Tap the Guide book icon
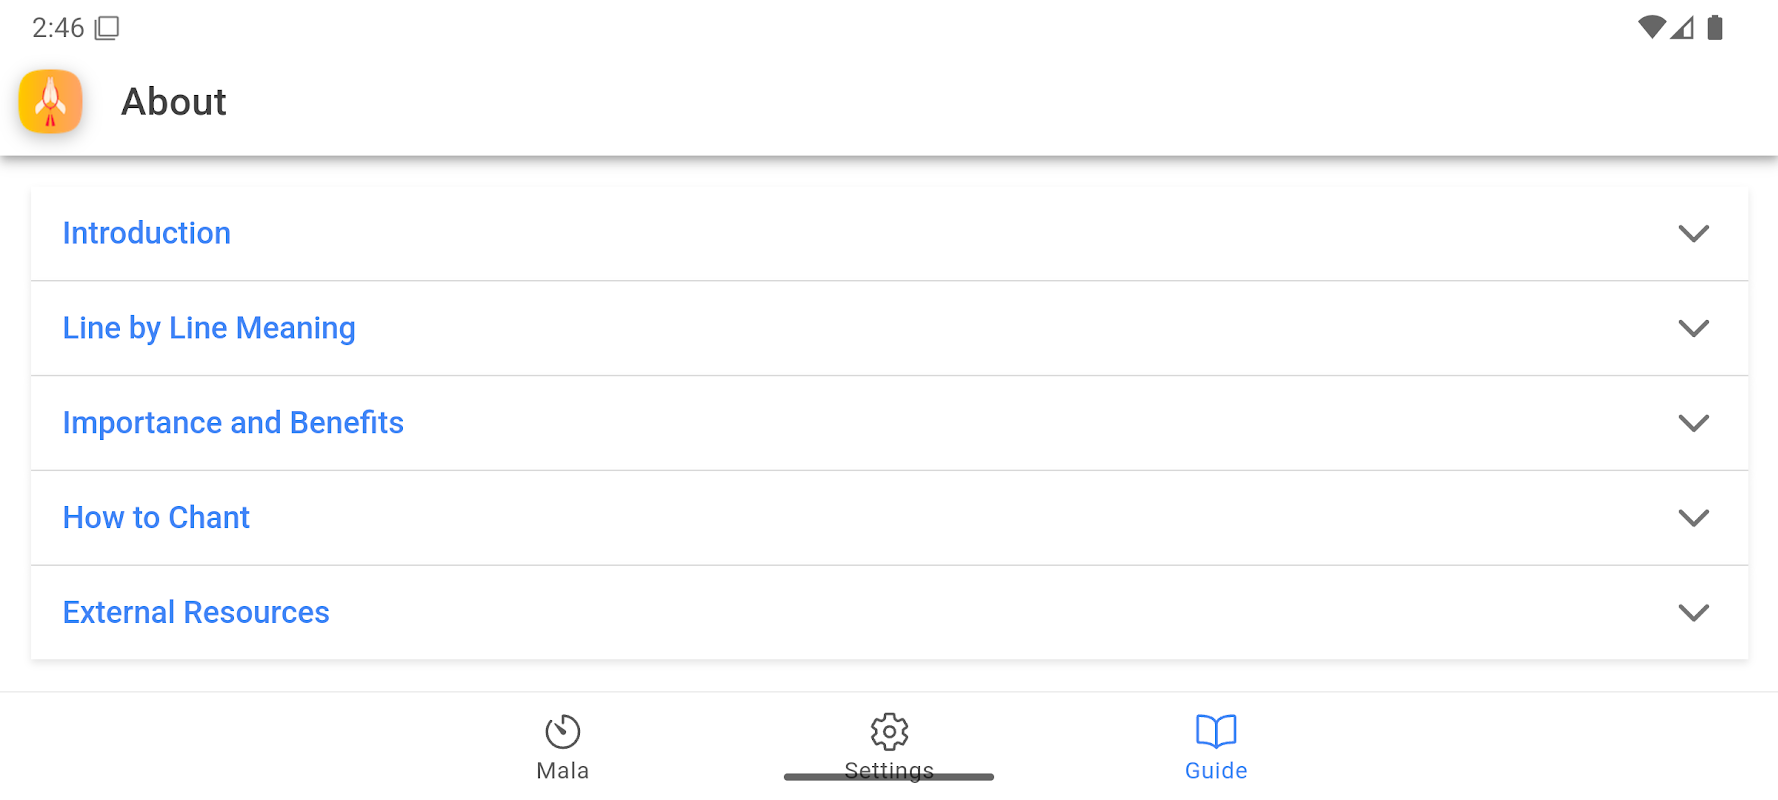The width and height of the screenshot is (1778, 800). (1216, 731)
